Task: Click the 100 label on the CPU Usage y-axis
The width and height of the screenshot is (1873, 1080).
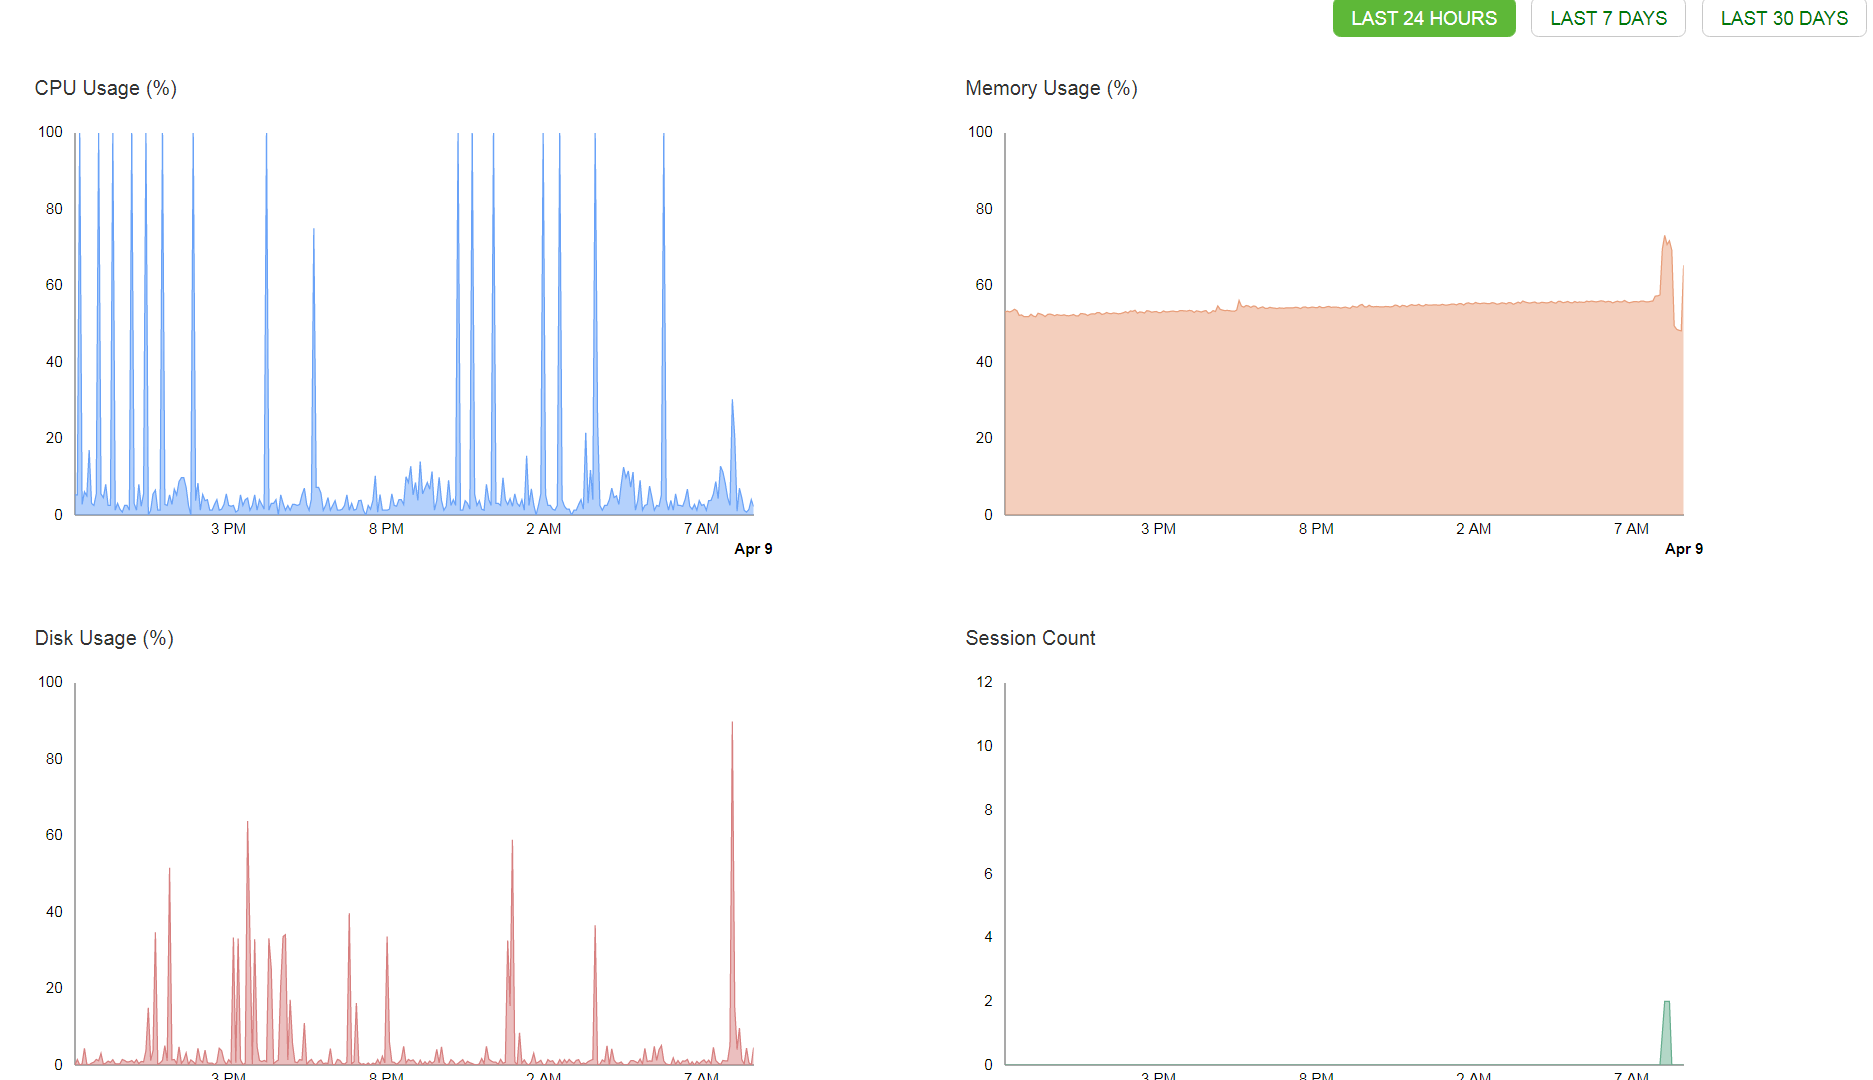Action: 50,132
